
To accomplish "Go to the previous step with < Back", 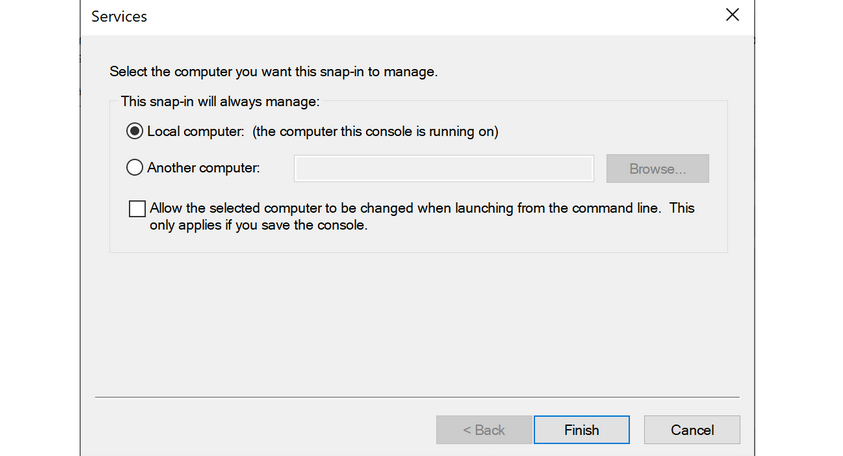I will [483, 430].
